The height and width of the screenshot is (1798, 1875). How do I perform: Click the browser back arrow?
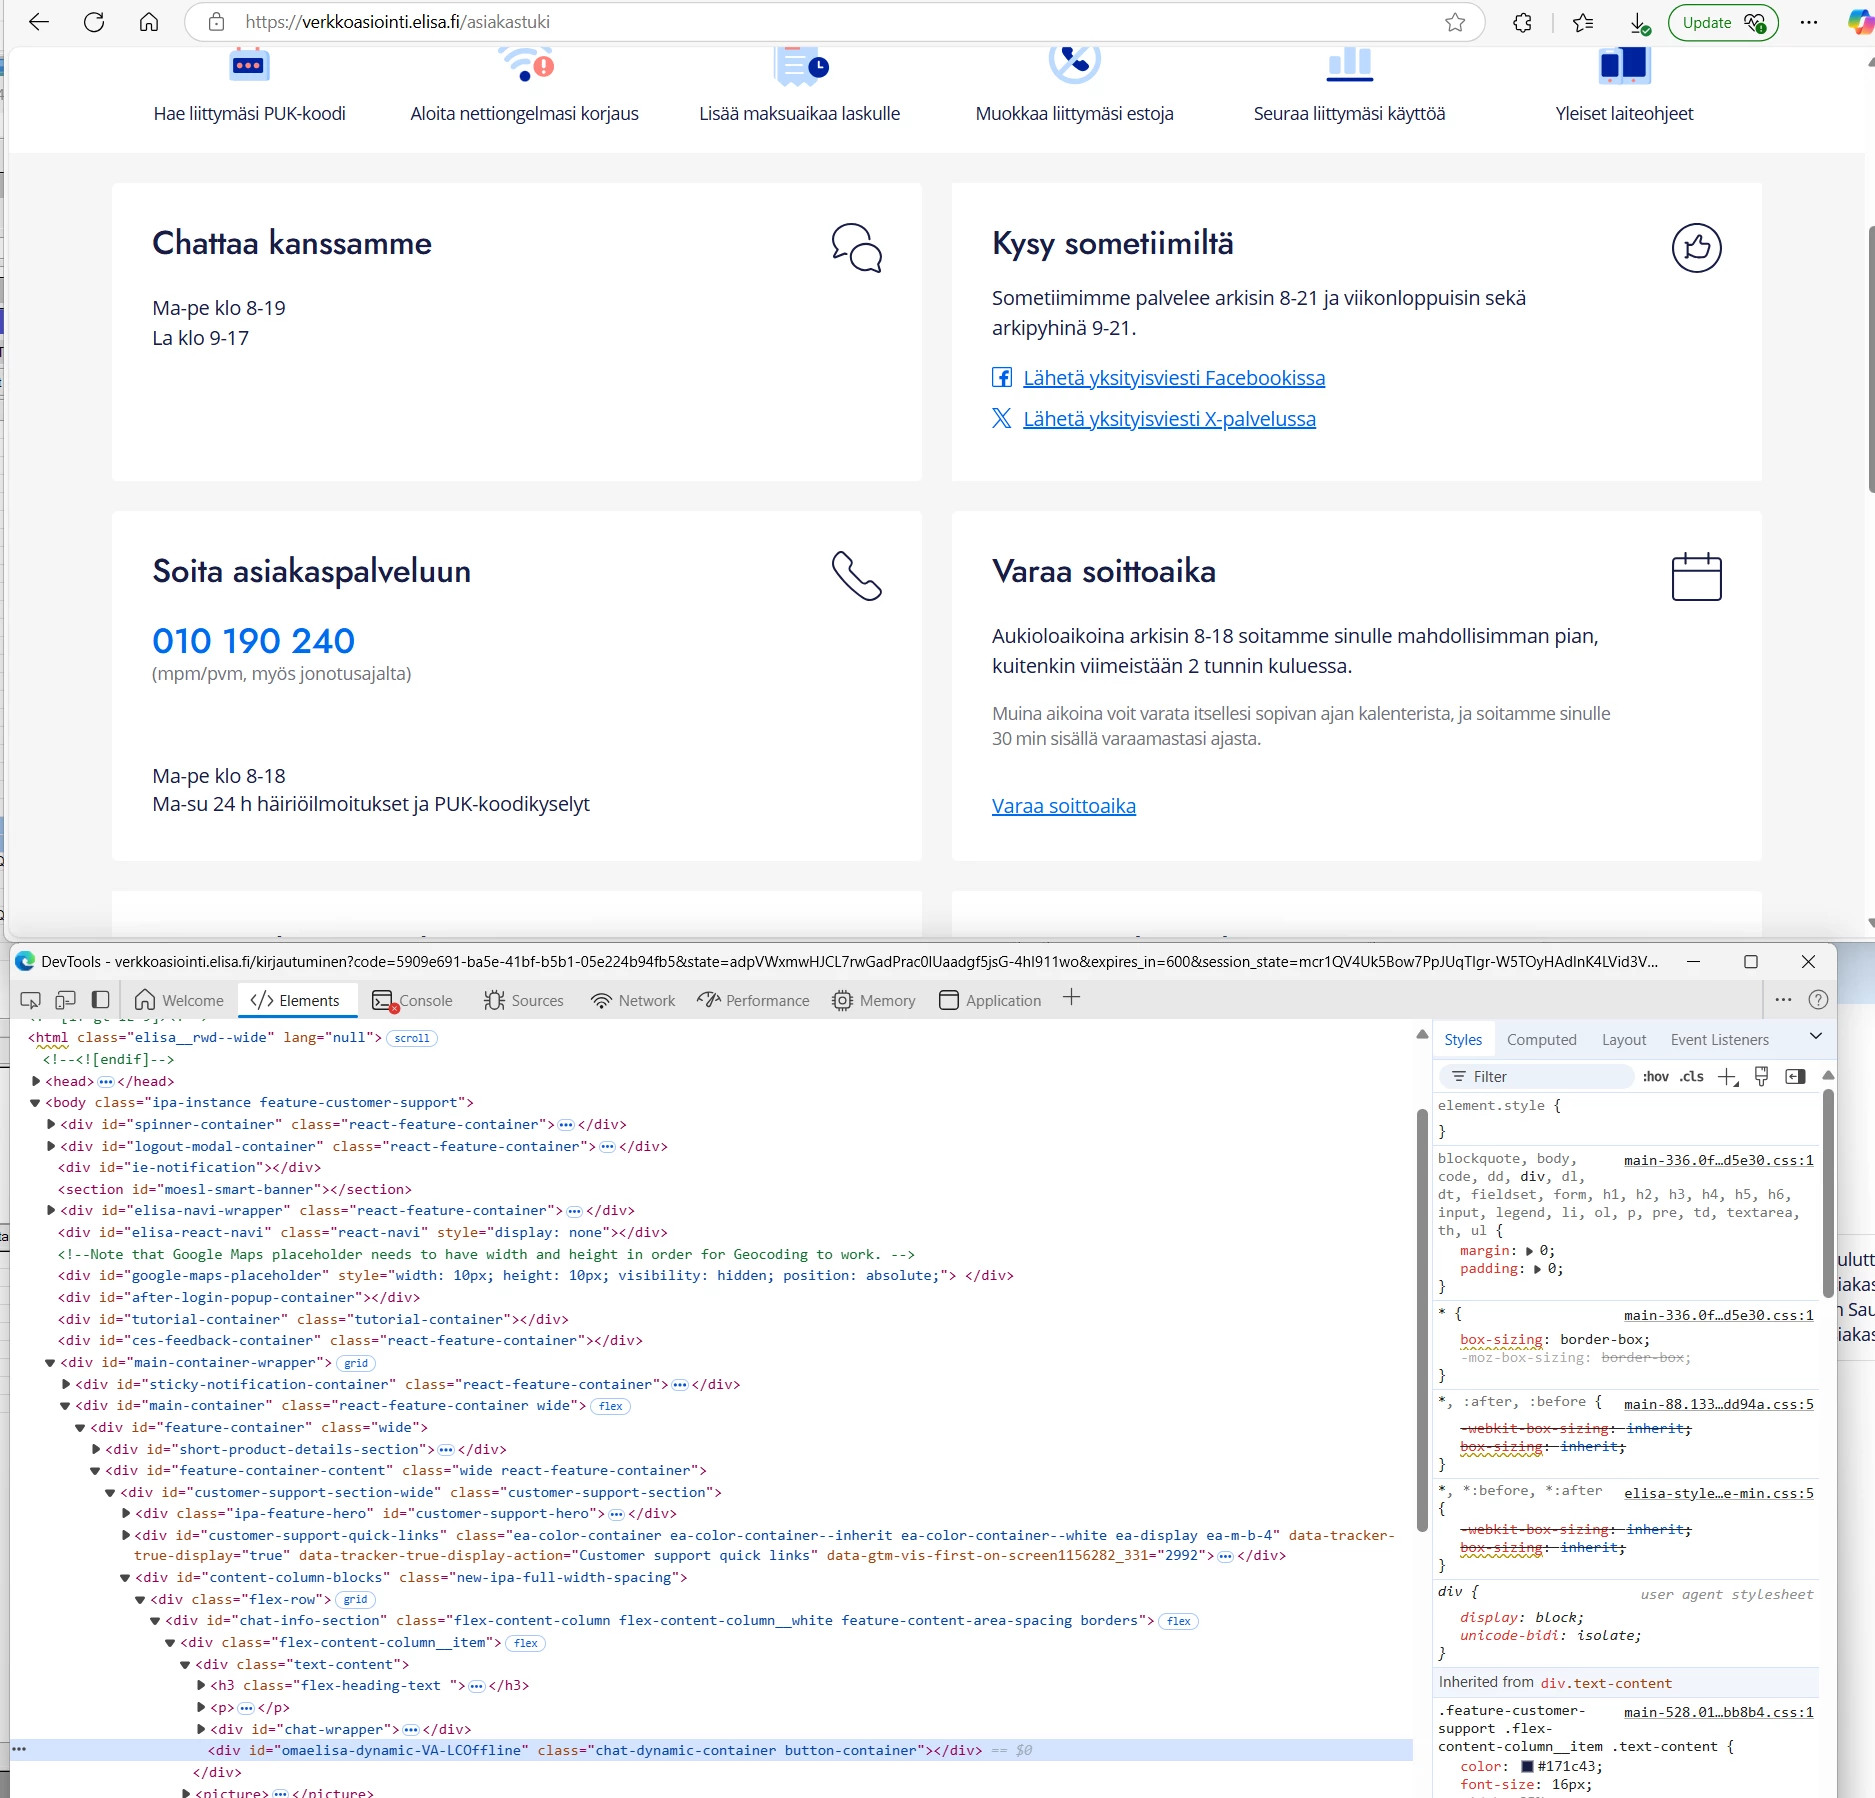pos(39,22)
